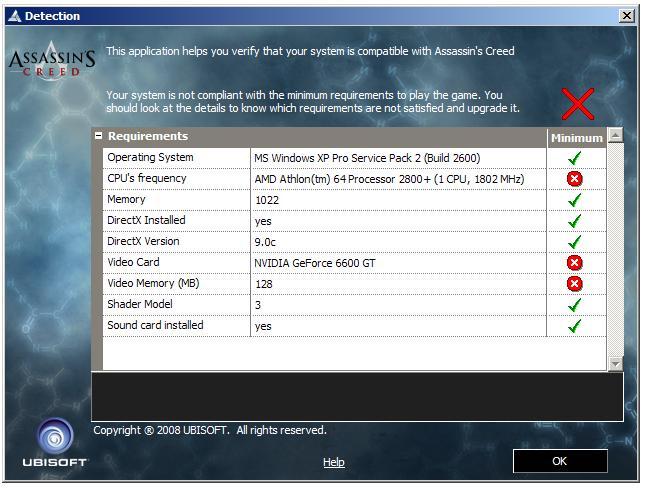Click the DirectX Installed yes value
Viewport: 645px width, 489px height.
click(263, 222)
